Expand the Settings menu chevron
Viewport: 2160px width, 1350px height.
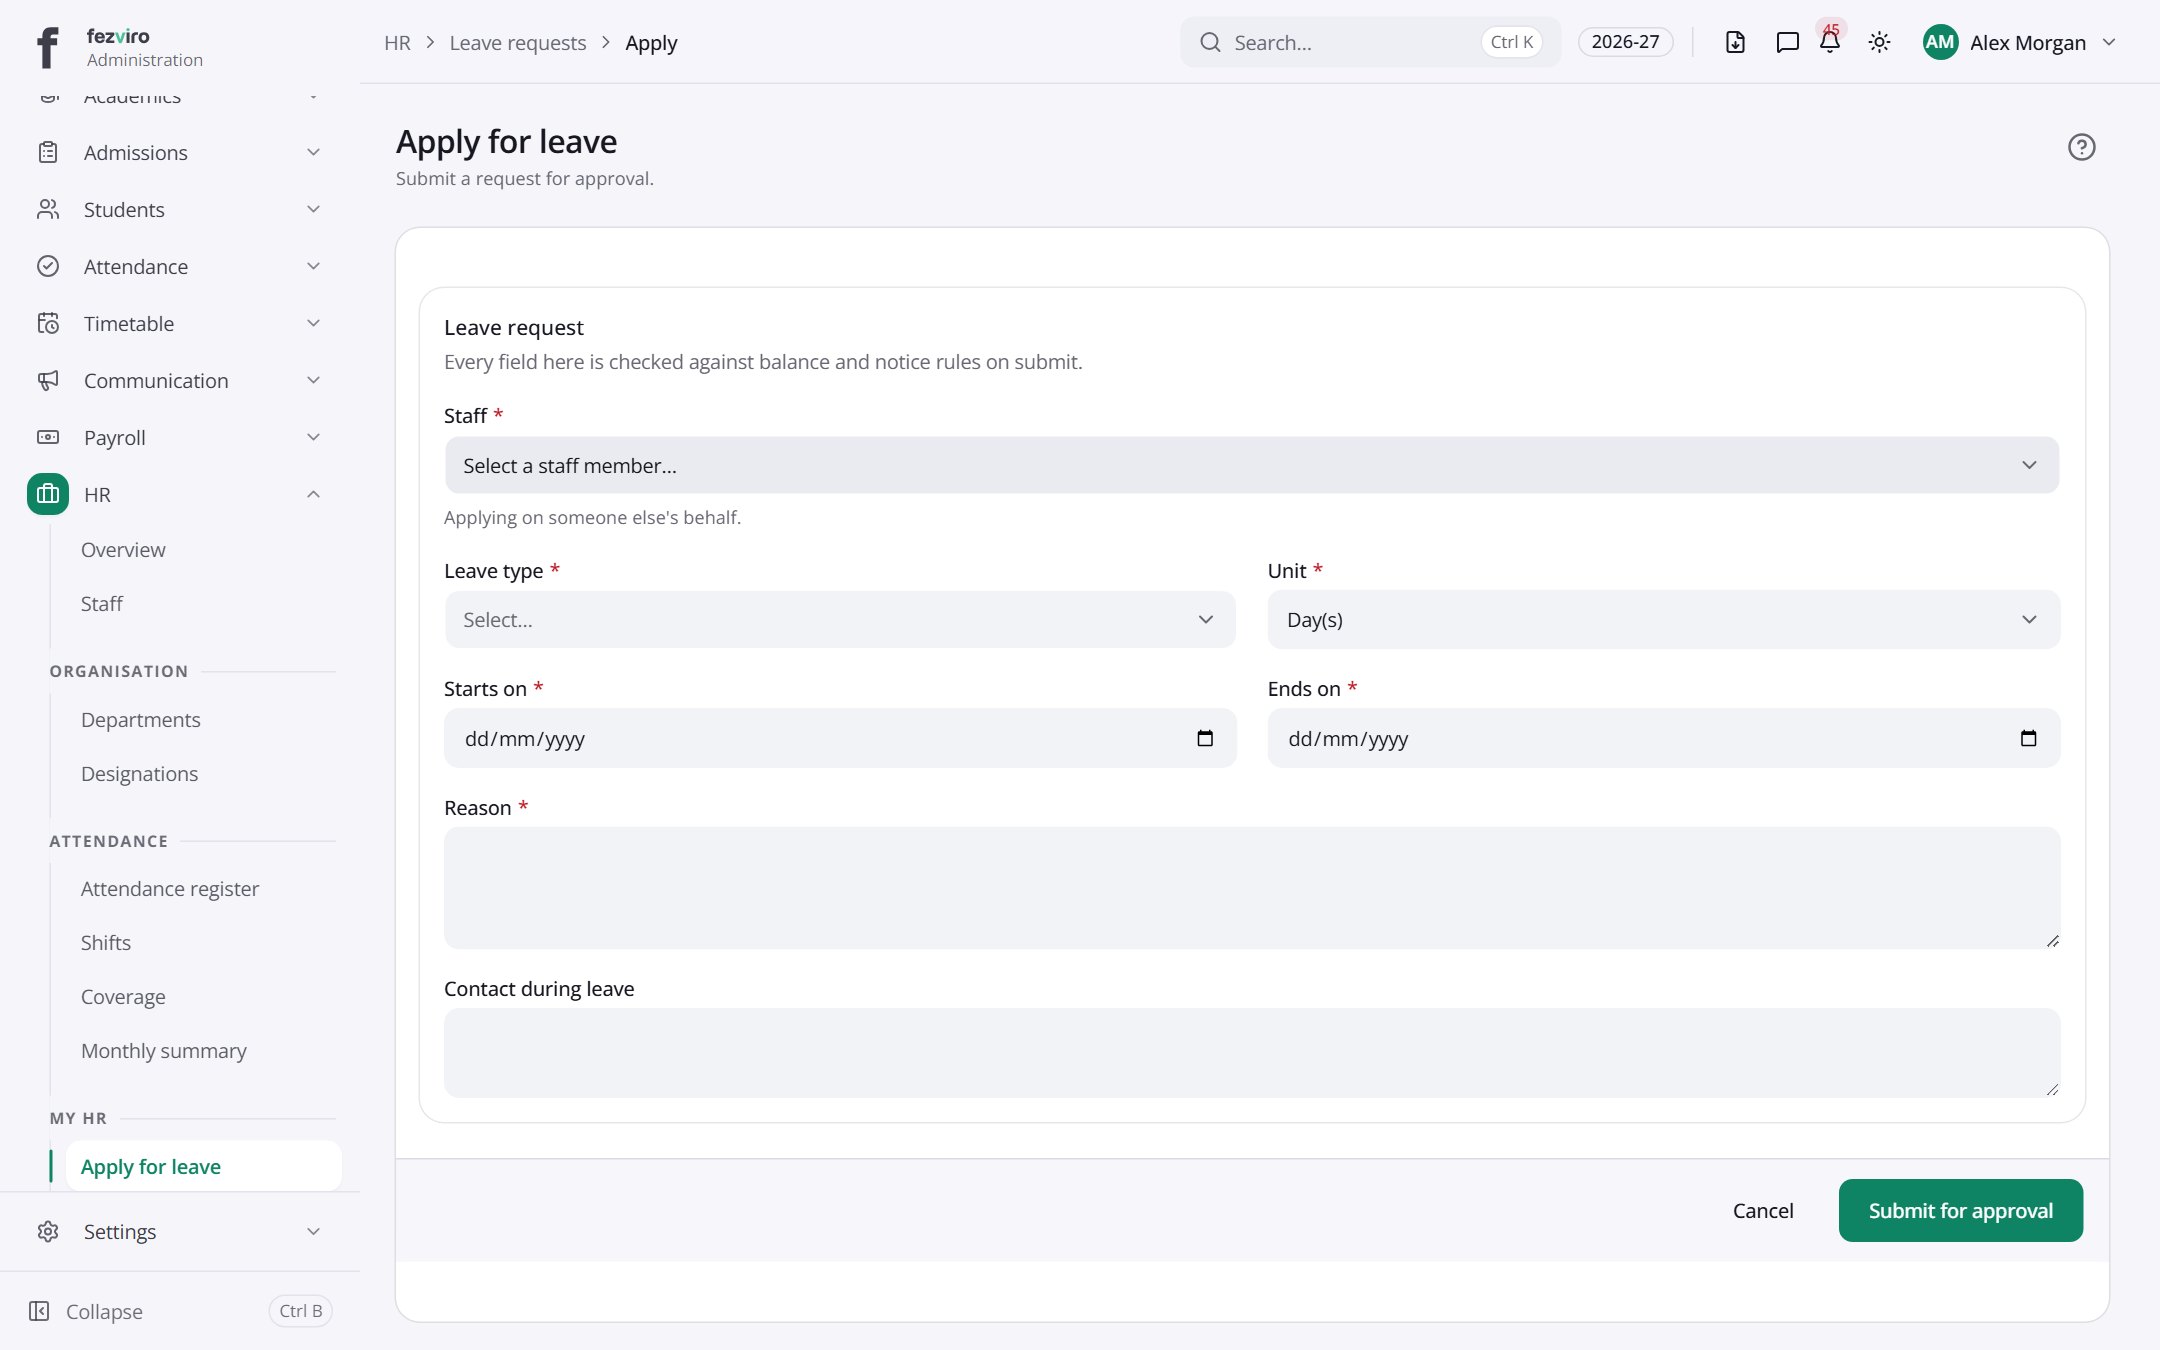pyautogui.click(x=313, y=1231)
